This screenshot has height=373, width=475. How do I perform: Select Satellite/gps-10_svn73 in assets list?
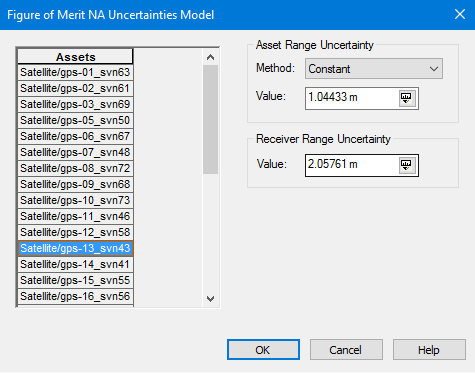(76, 200)
